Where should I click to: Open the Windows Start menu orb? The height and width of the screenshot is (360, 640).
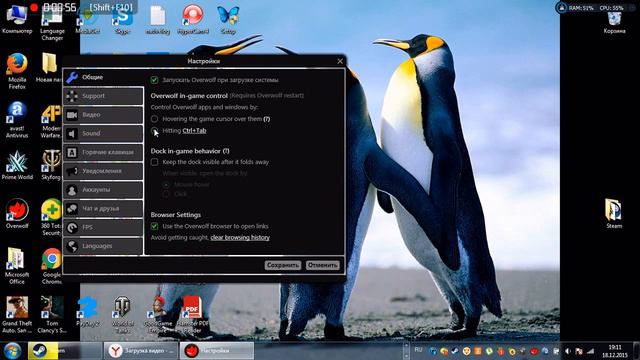(x=13, y=351)
